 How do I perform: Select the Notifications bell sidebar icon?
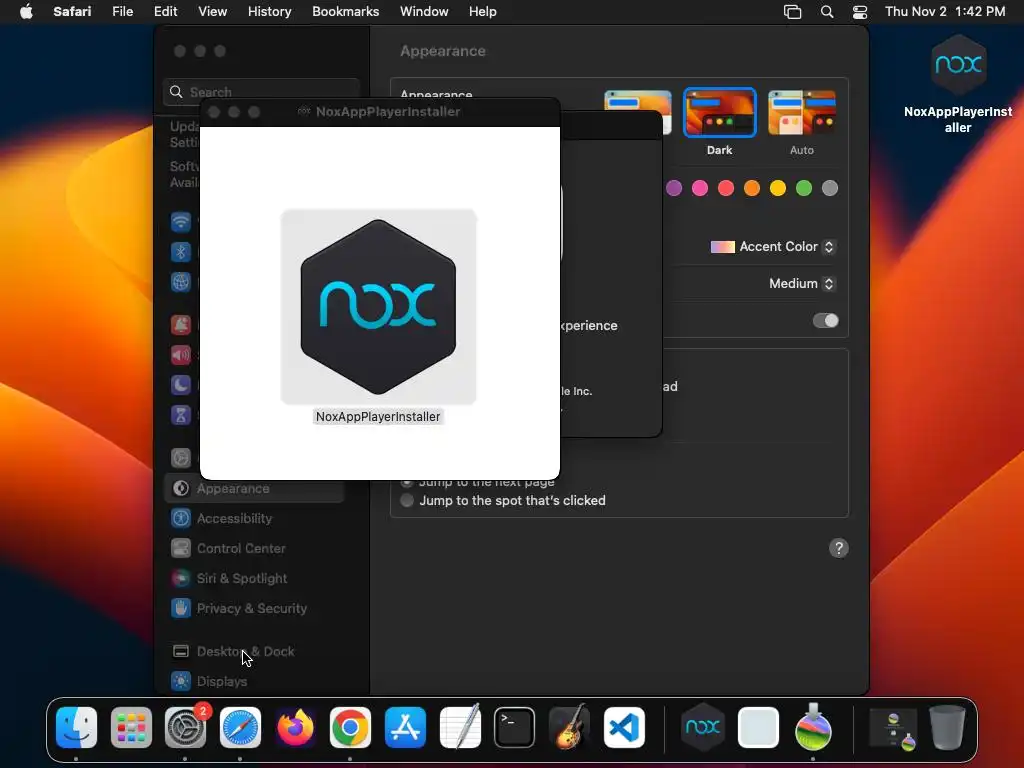tap(181, 325)
